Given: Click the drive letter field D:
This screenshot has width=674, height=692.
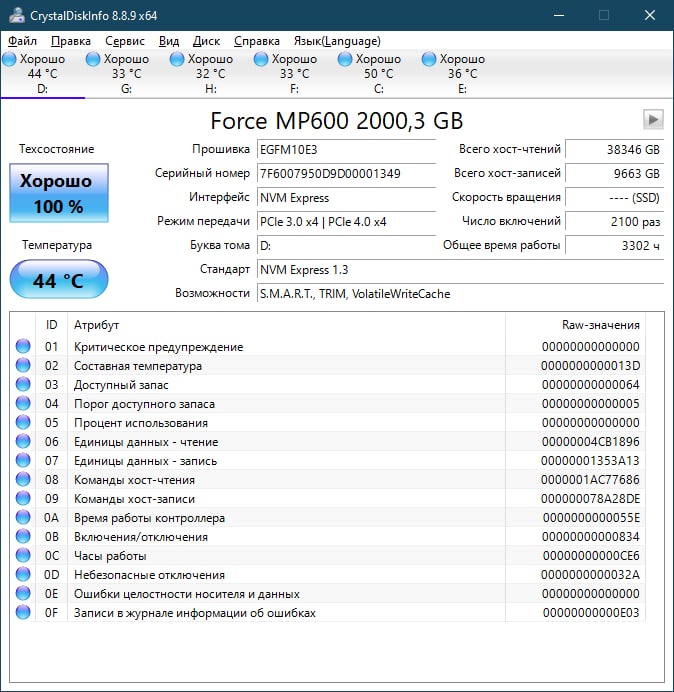Looking at the screenshot, I should point(346,245).
